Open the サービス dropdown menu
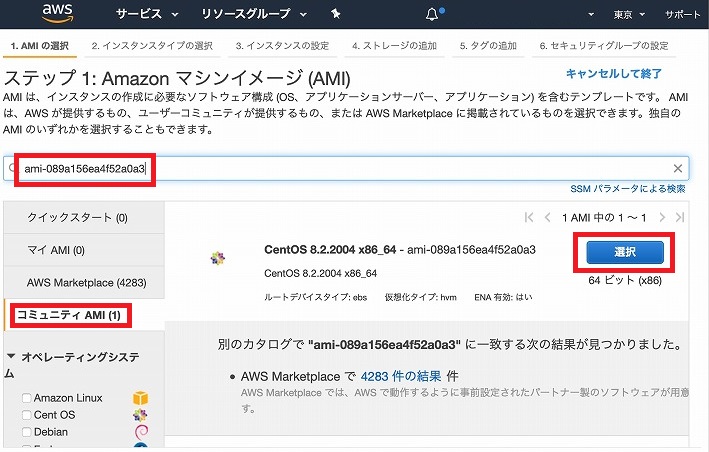The height and width of the screenshot is (452, 709). coord(147,14)
